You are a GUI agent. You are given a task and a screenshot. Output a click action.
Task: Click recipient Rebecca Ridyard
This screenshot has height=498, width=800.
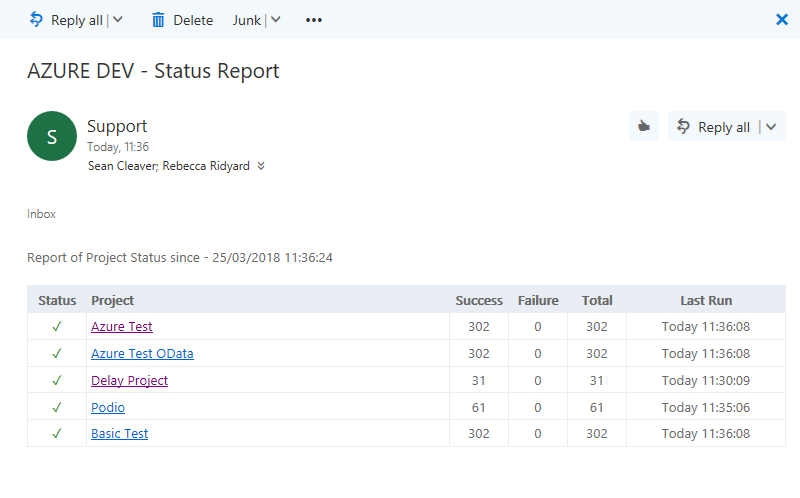206,166
